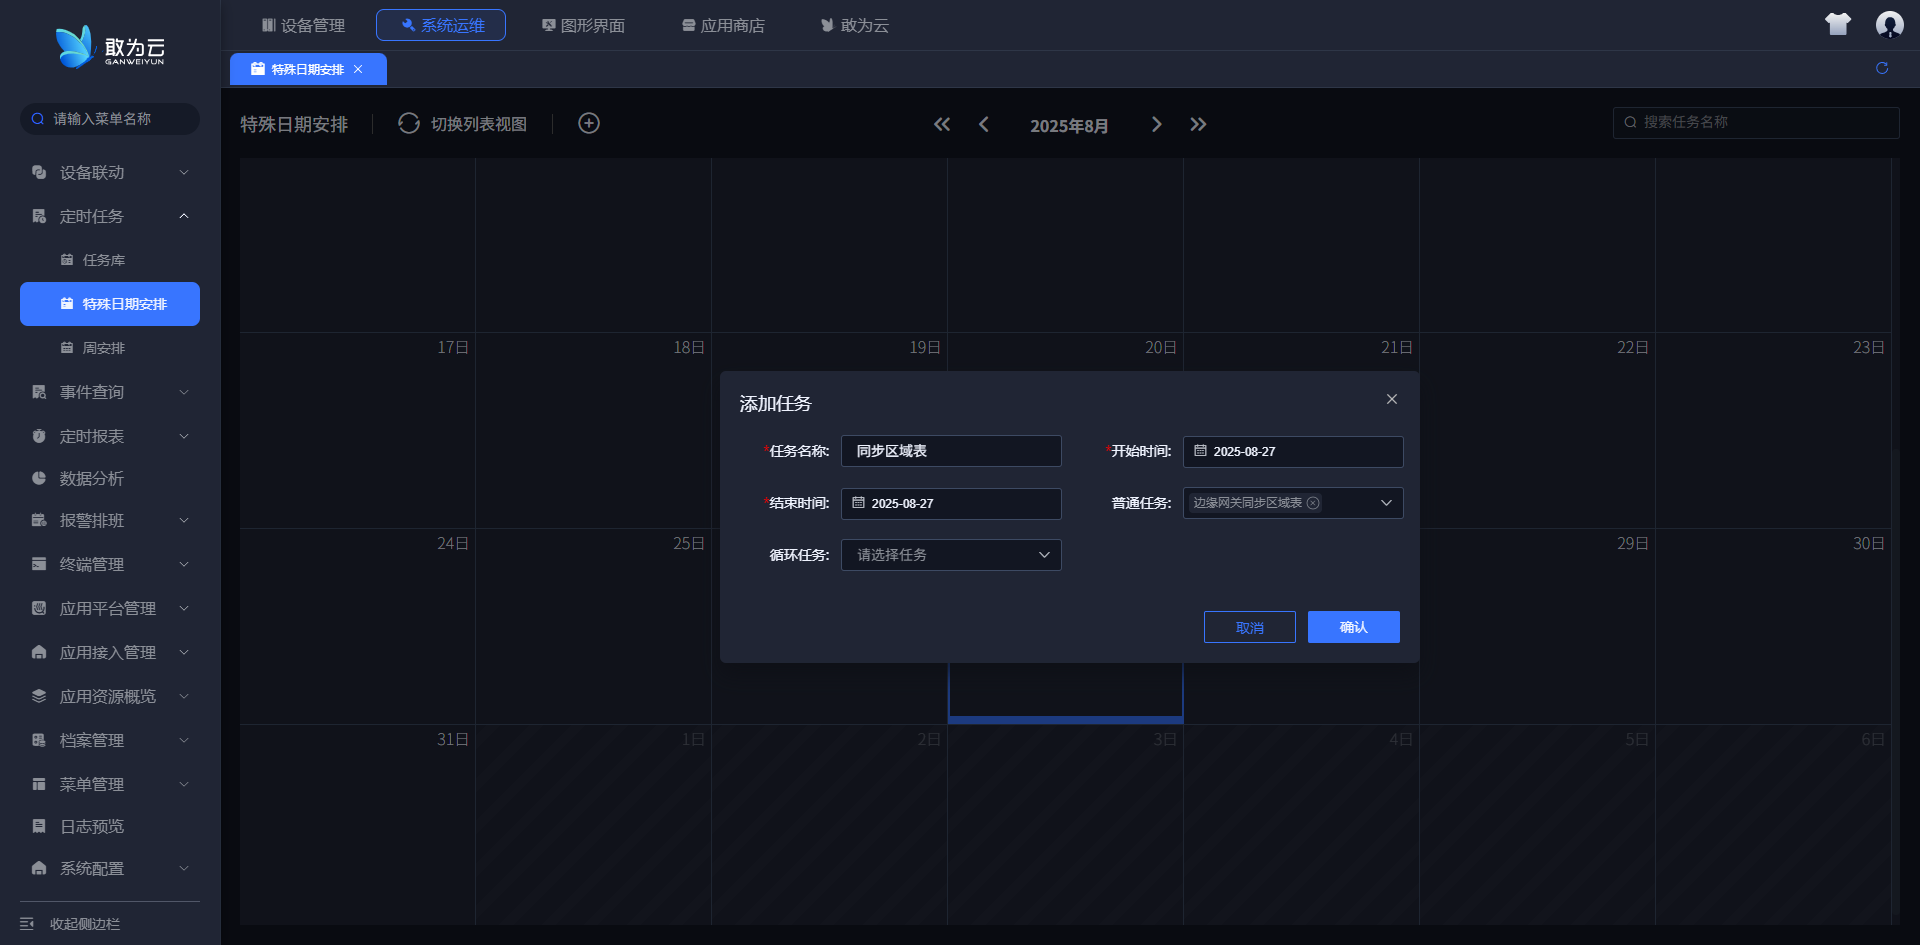The height and width of the screenshot is (945, 1920).
Task: Close the 特殊日期安排 tab
Action: tap(358, 69)
